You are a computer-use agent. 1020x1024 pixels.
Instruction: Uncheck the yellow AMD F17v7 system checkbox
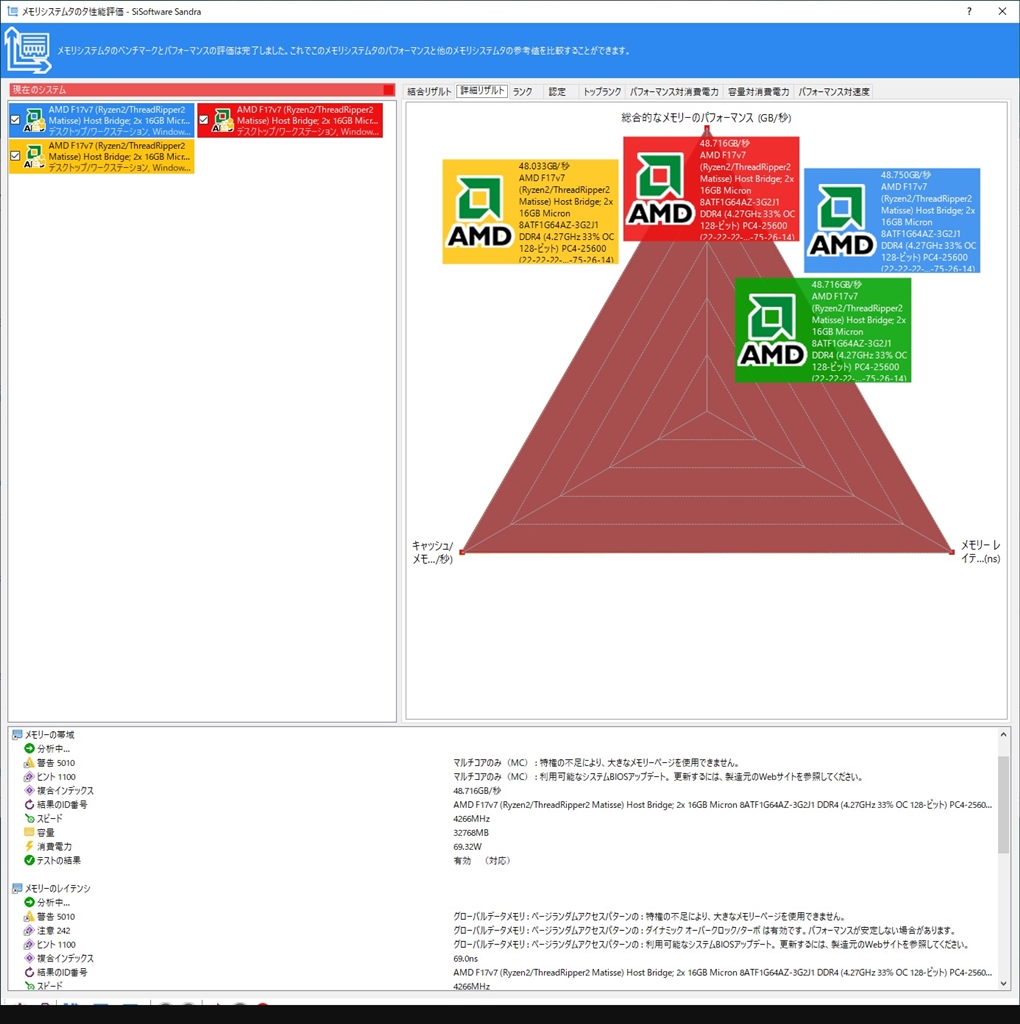coord(15,156)
